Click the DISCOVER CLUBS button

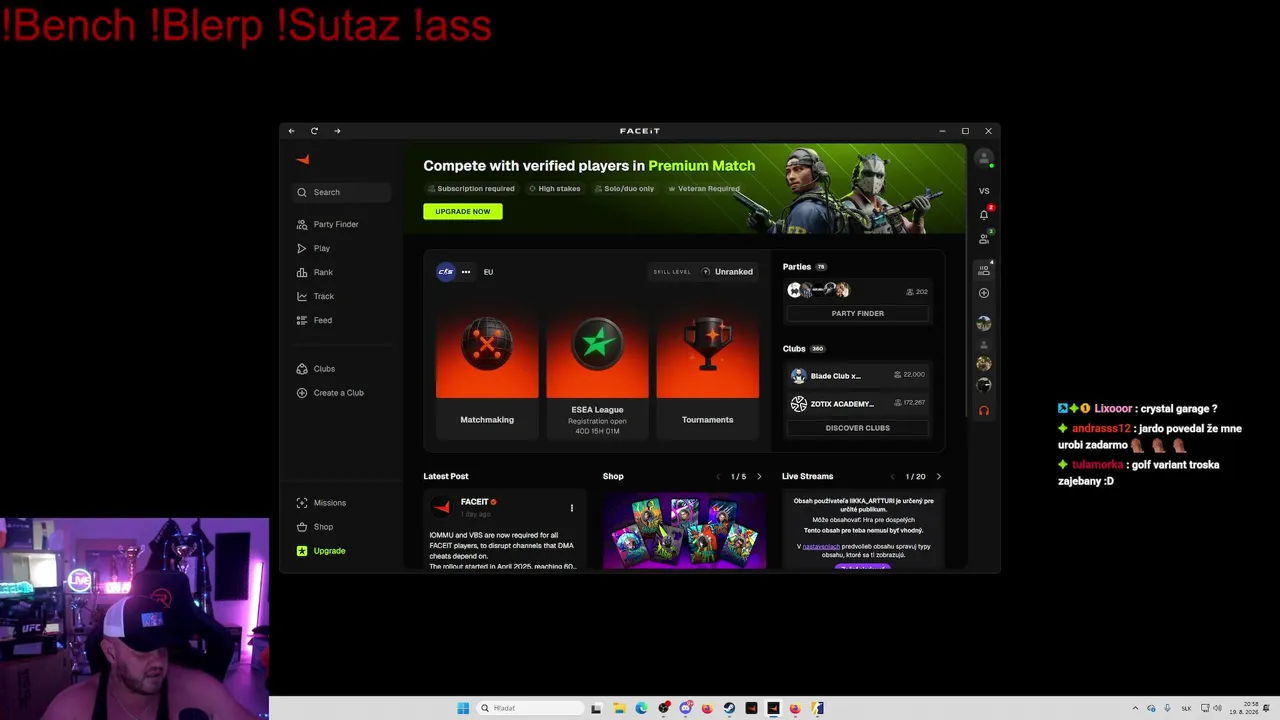(858, 428)
